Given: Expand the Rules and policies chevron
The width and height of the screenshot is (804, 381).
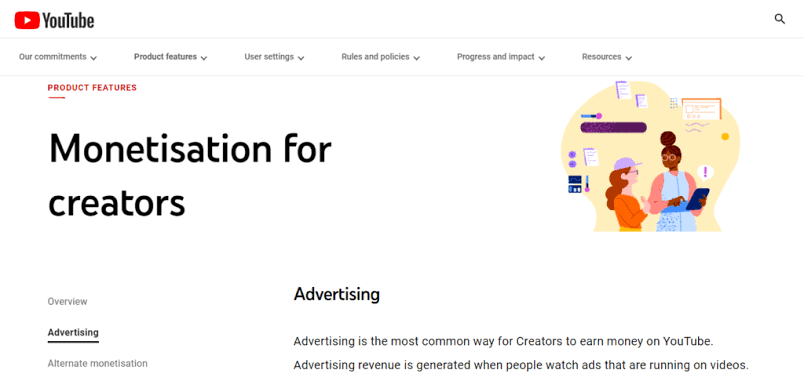Looking at the screenshot, I should [x=416, y=58].
